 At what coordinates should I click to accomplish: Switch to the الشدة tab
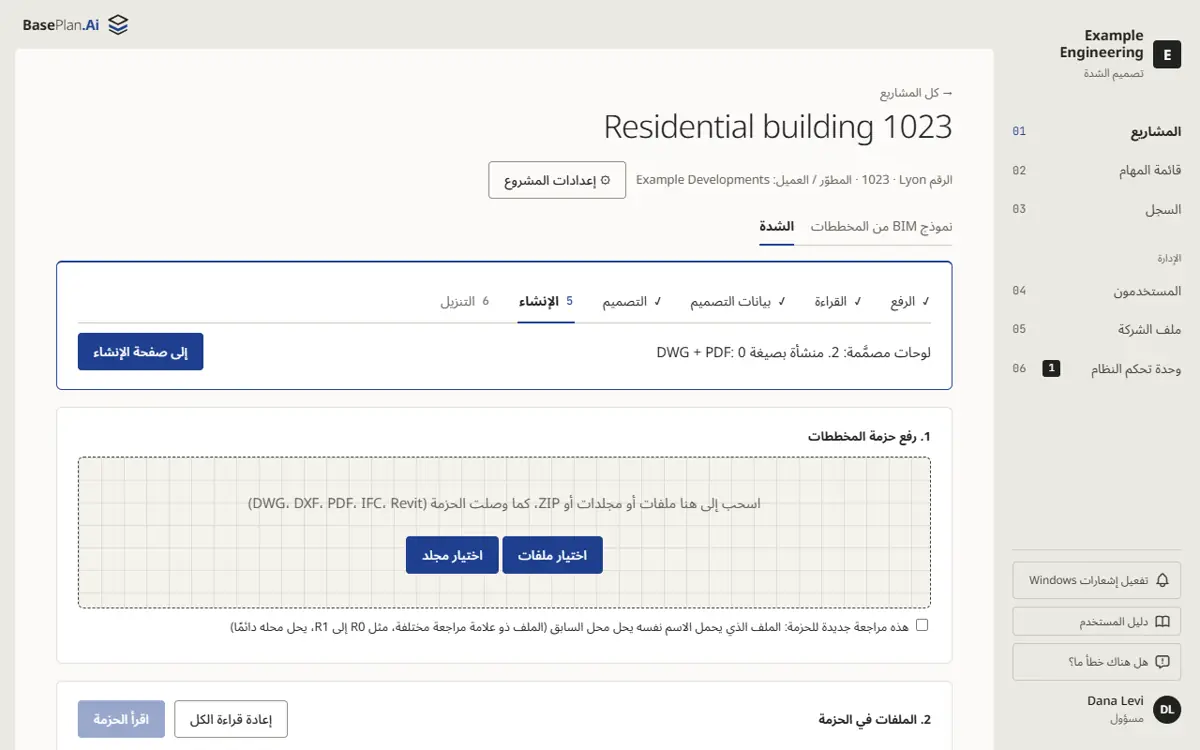point(777,227)
